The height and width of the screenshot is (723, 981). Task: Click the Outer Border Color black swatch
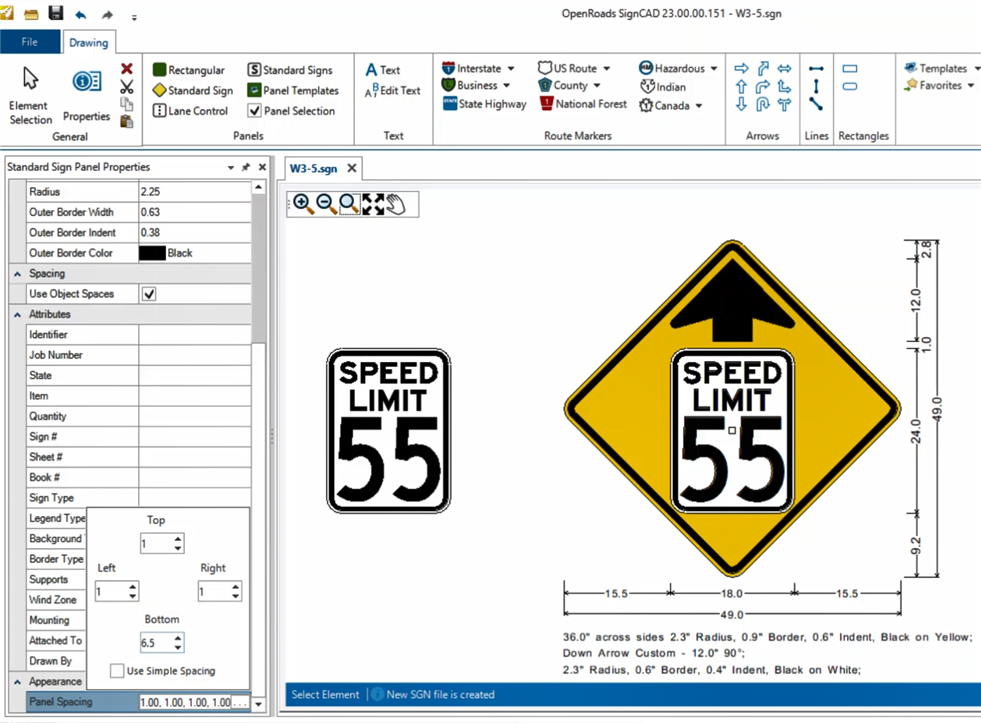coord(152,252)
